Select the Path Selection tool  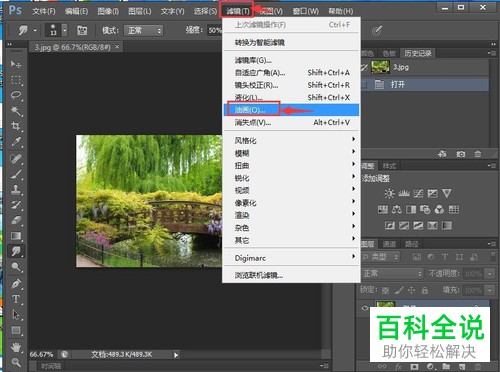coord(16,314)
